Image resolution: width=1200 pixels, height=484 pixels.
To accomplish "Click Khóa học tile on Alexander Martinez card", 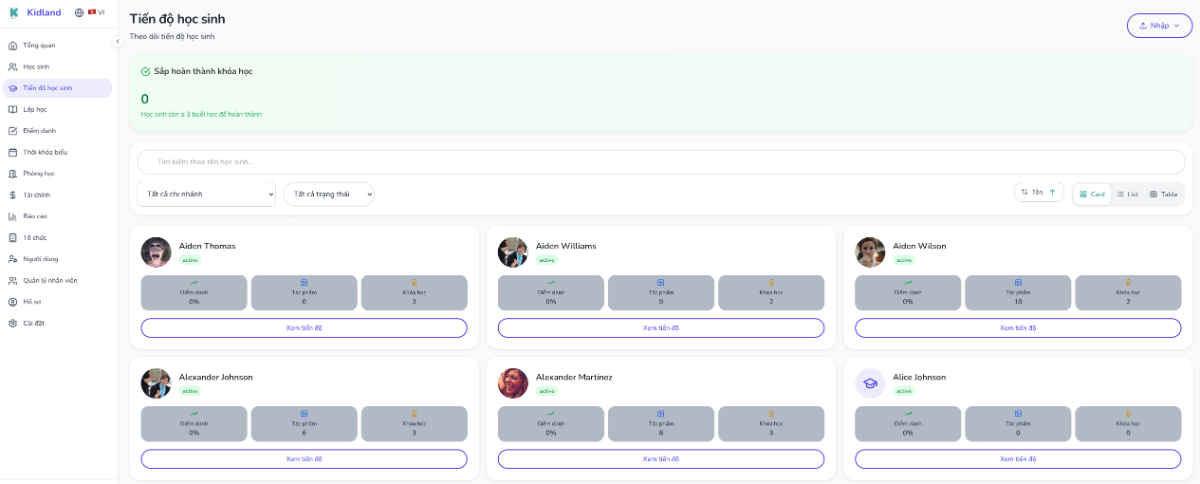I will pos(771,423).
